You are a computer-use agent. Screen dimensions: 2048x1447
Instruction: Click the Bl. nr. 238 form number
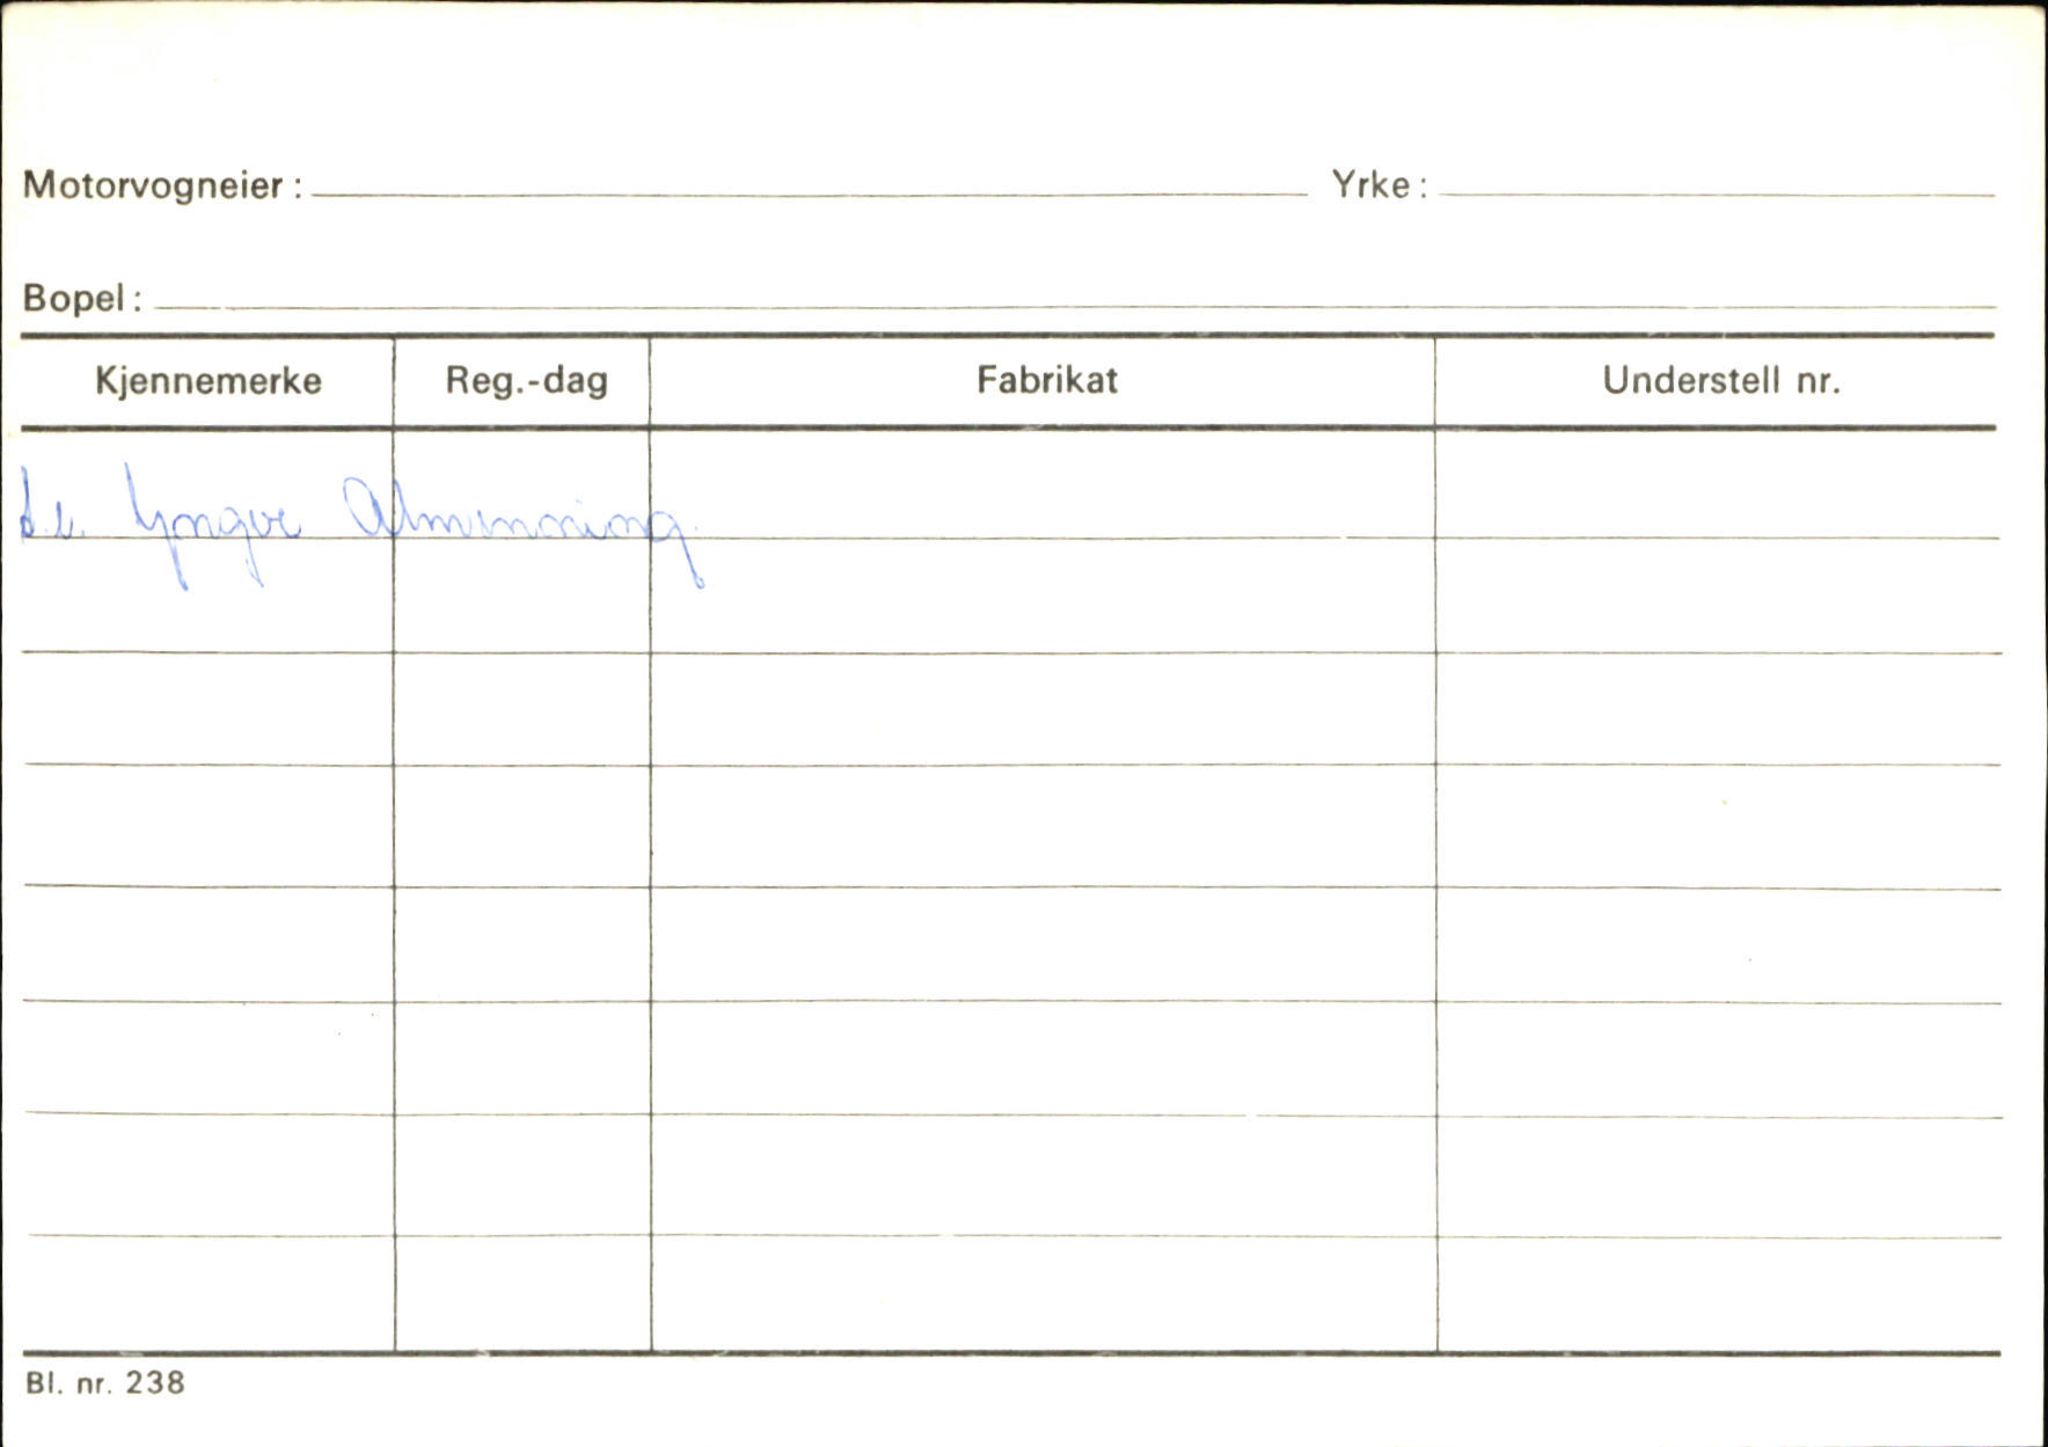105,1383
